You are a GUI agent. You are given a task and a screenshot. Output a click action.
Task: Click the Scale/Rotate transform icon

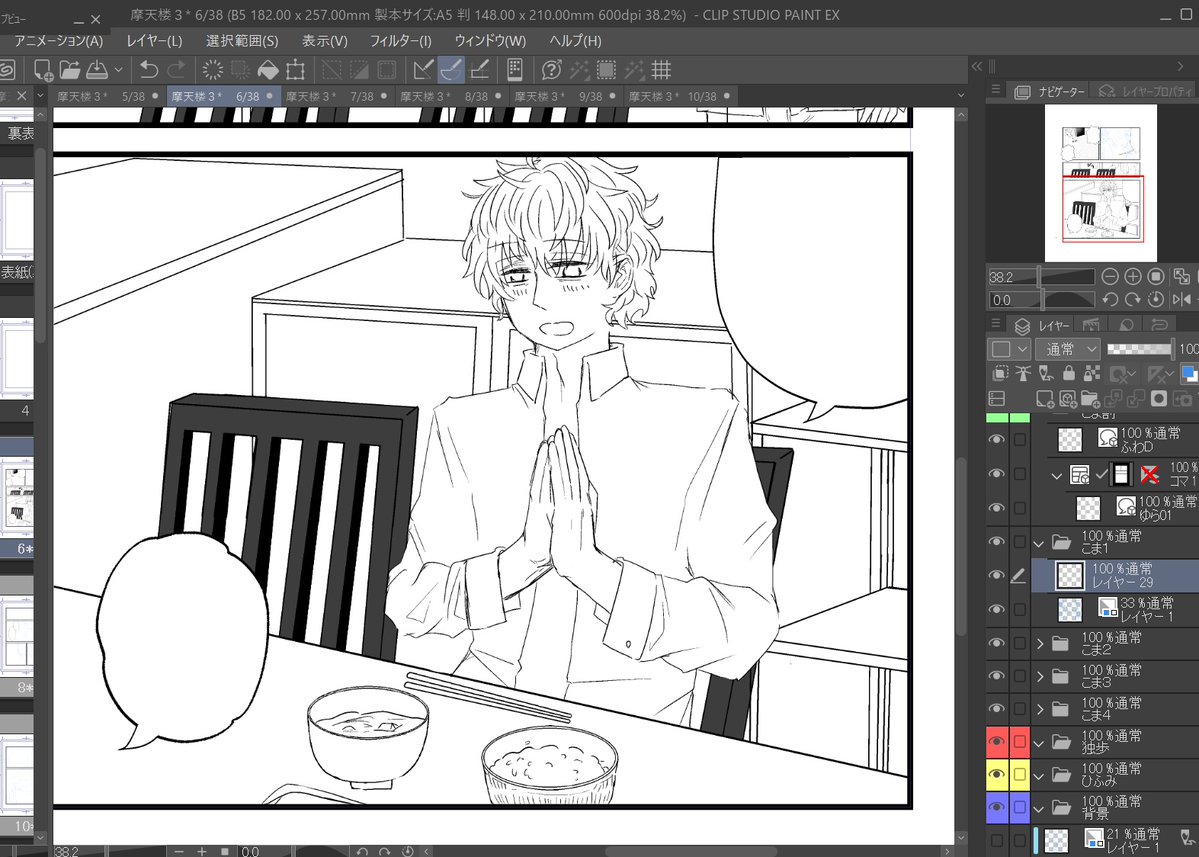[x=295, y=70]
